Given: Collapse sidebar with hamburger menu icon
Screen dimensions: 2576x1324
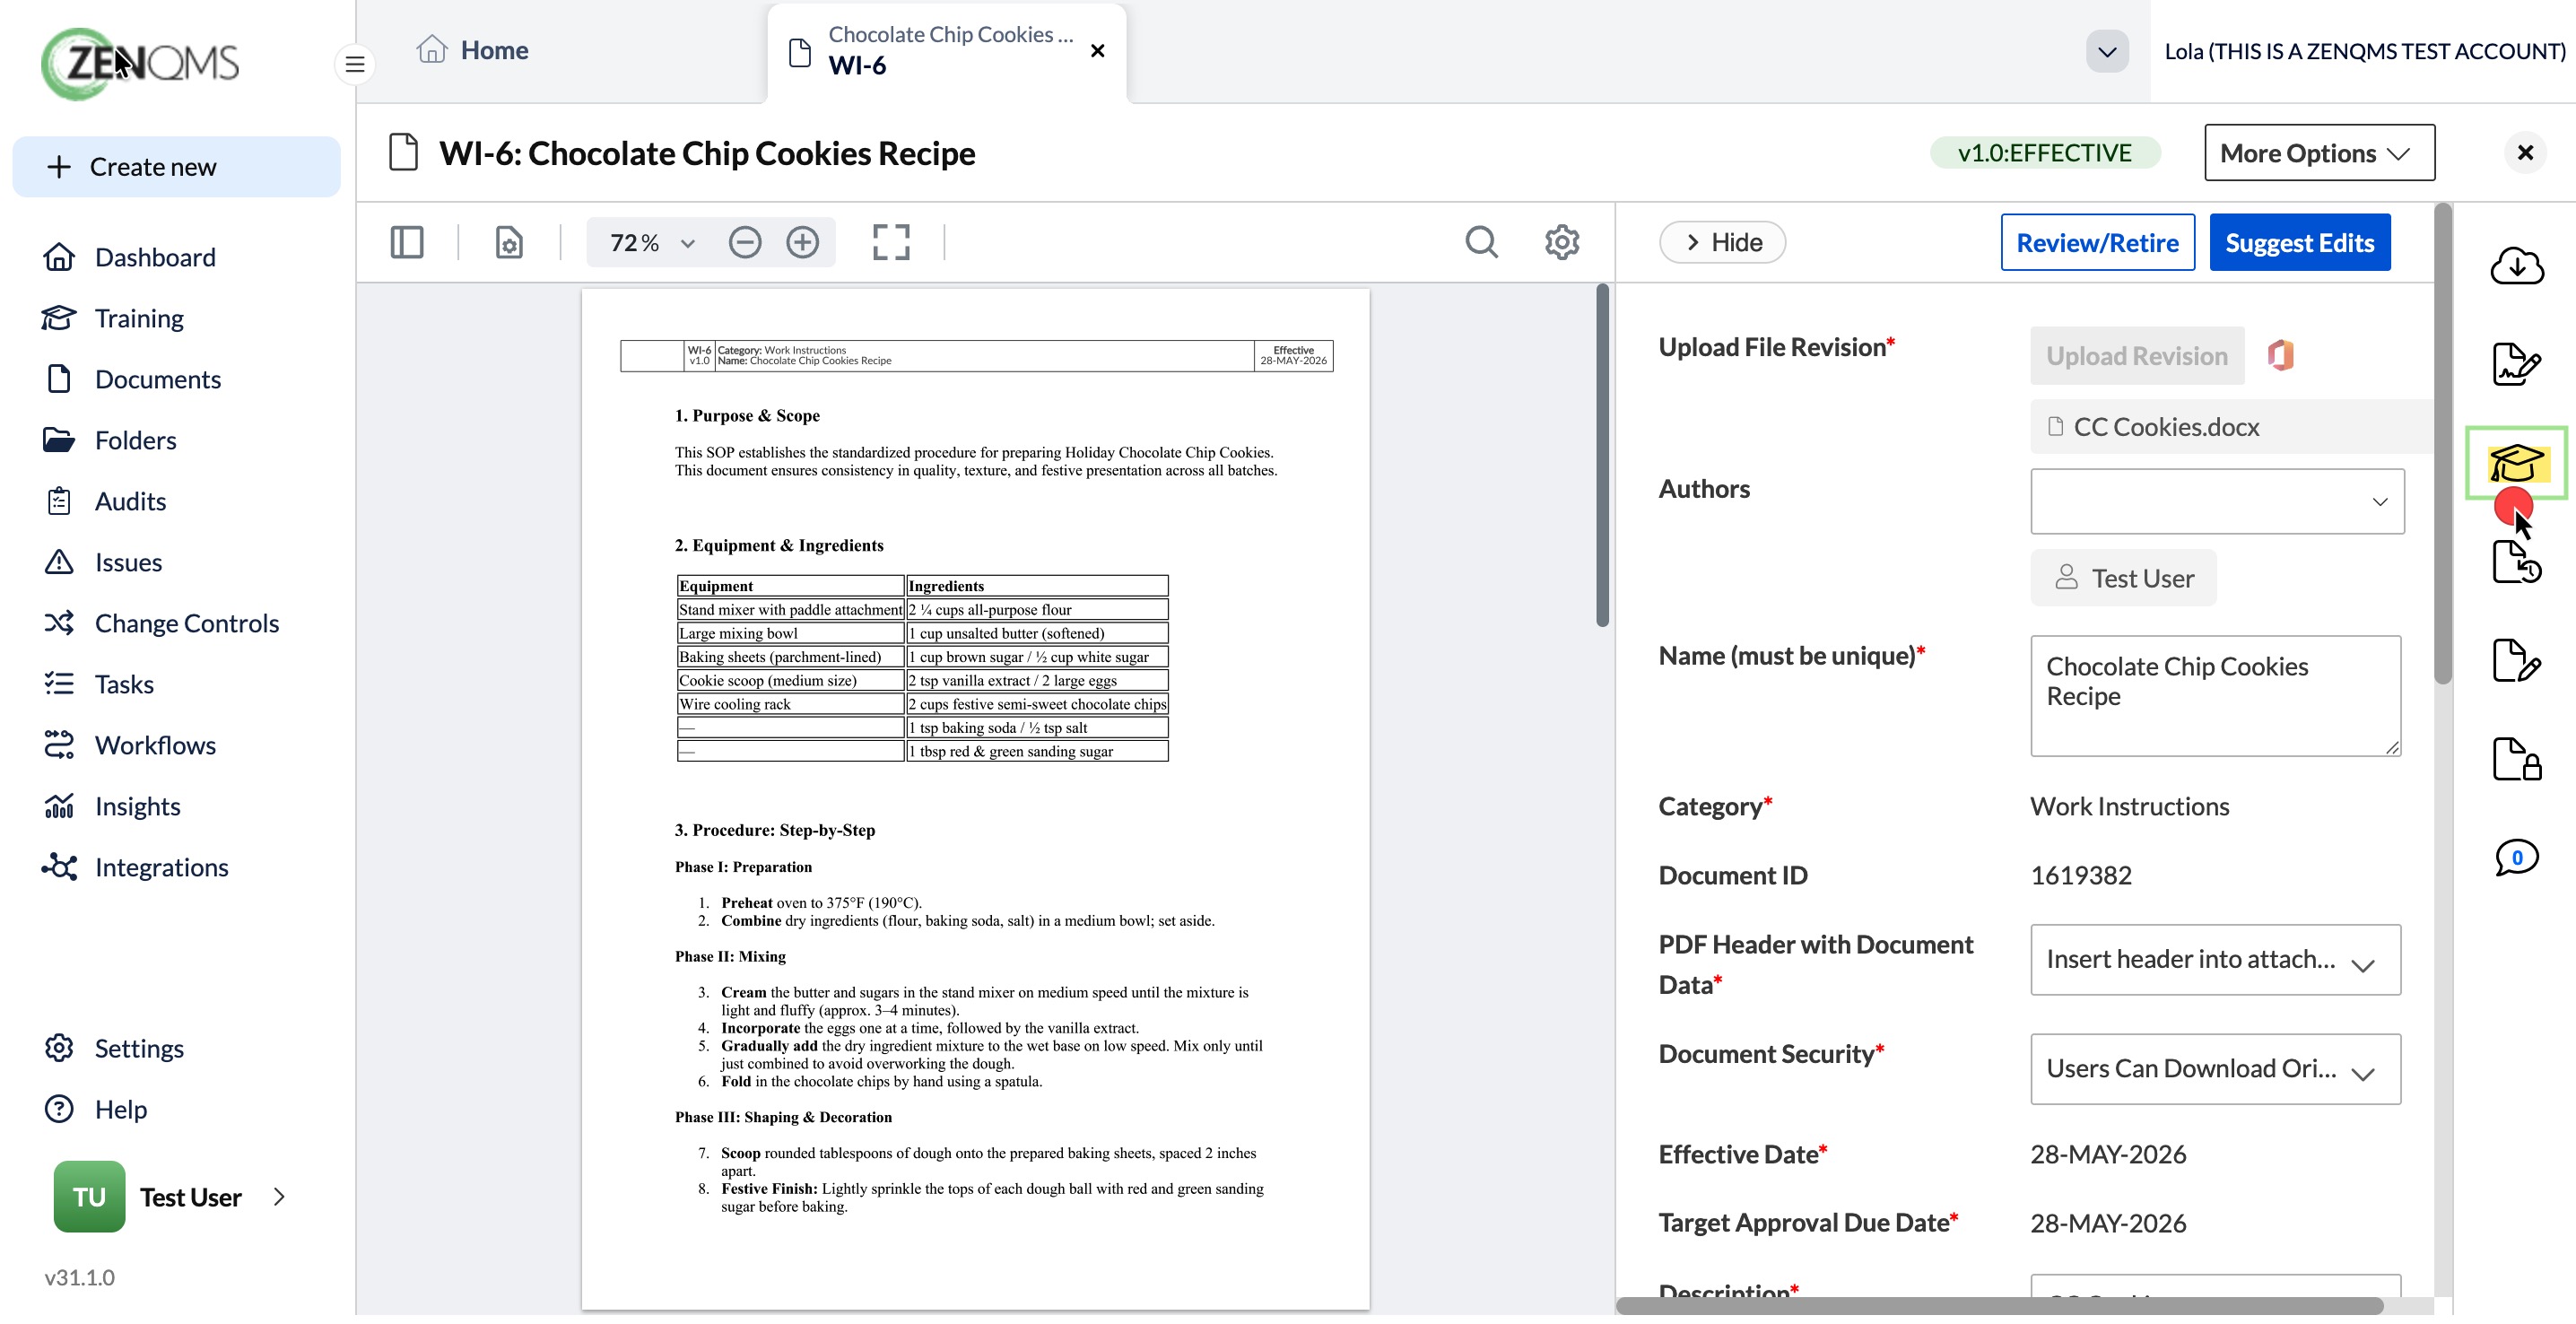Looking at the screenshot, I should pos(355,65).
